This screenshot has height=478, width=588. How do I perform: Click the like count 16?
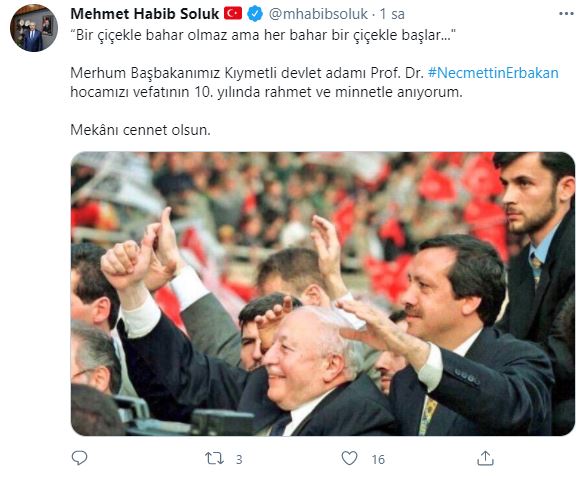click(378, 459)
